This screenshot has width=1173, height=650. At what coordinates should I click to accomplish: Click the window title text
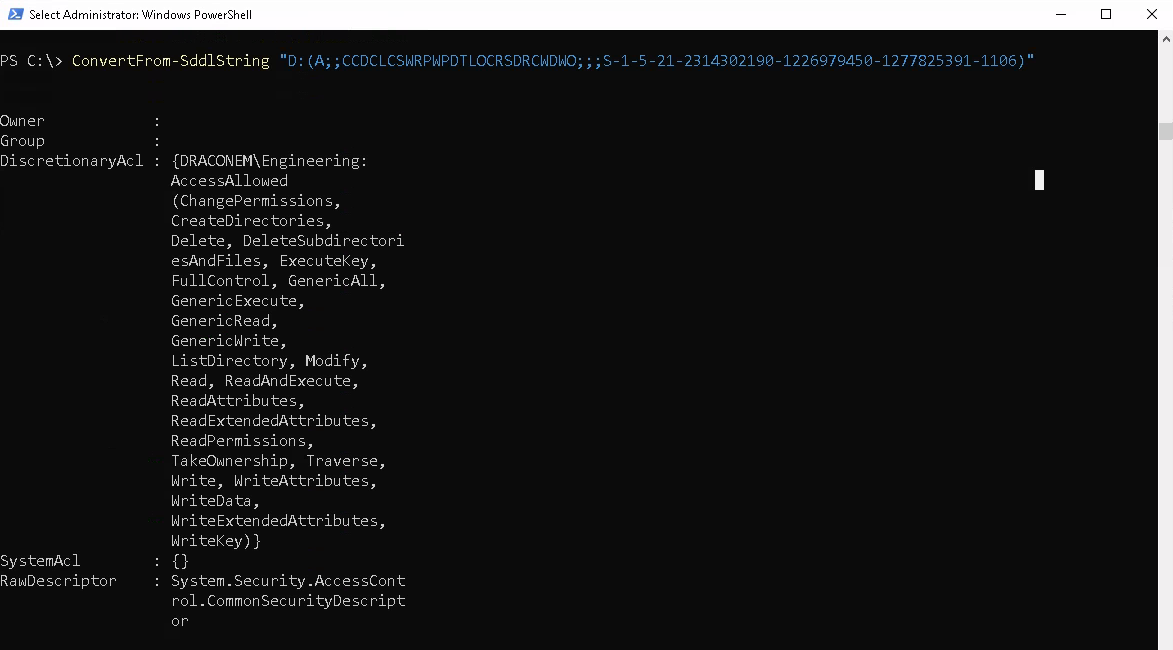click(141, 15)
